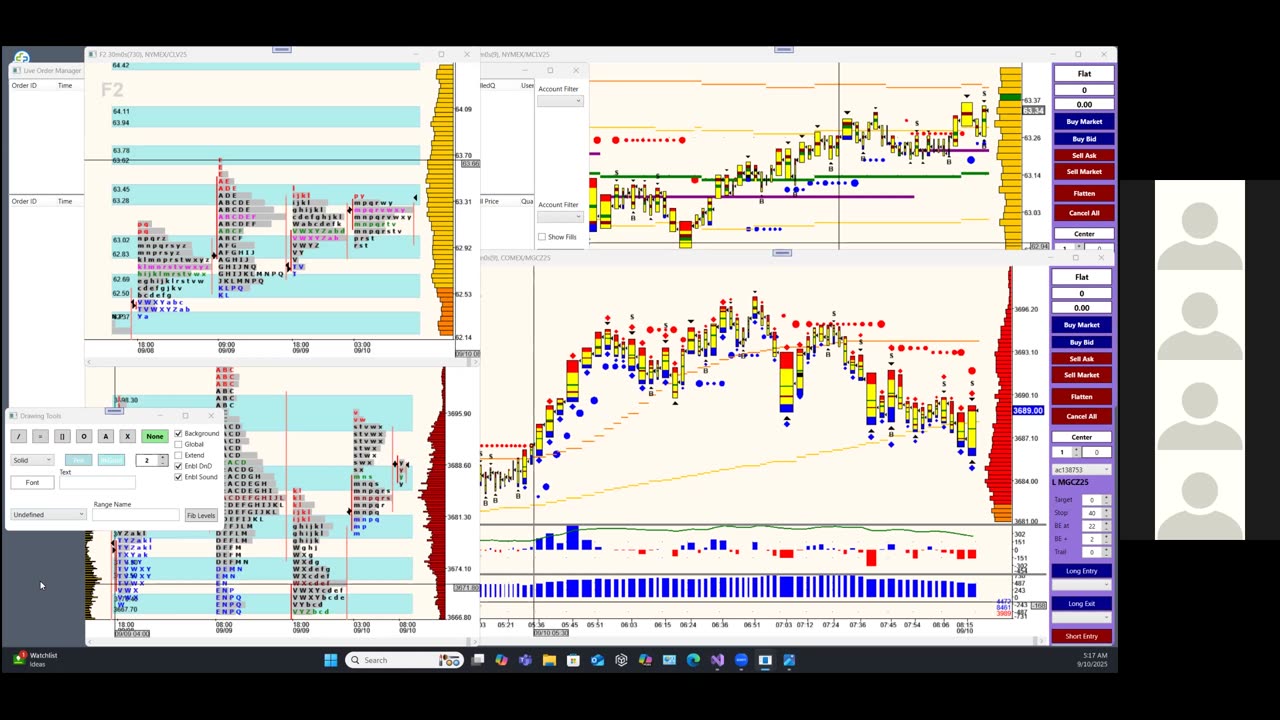Enable the Global checkbox
This screenshot has height=720, width=1280.
point(178,444)
